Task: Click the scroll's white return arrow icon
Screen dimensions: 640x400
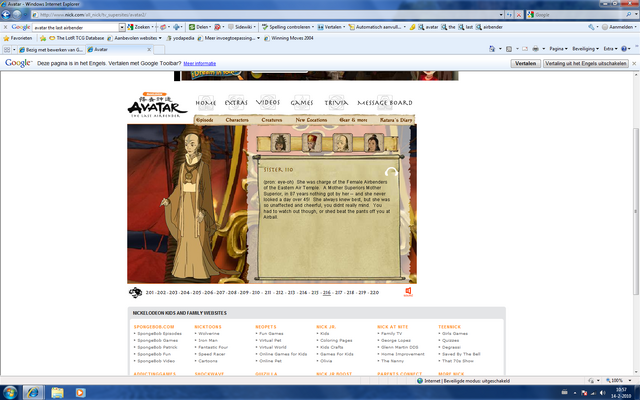Action: coord(391,171)
